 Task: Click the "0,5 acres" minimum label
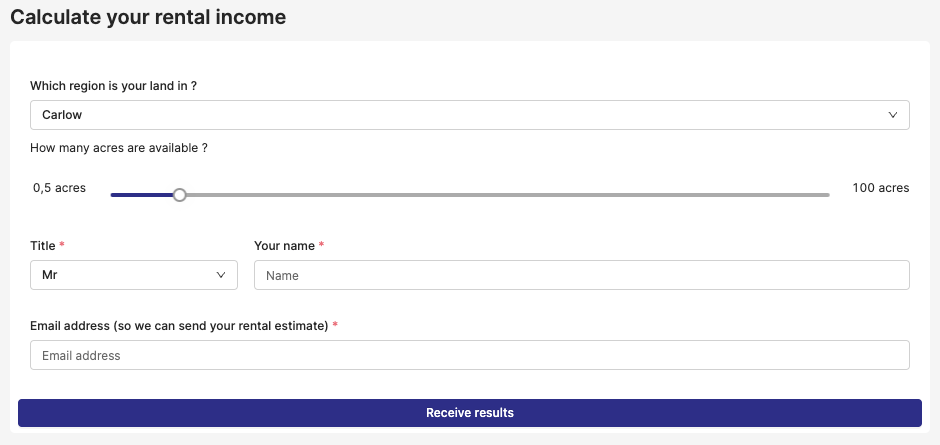click(60, 188)
